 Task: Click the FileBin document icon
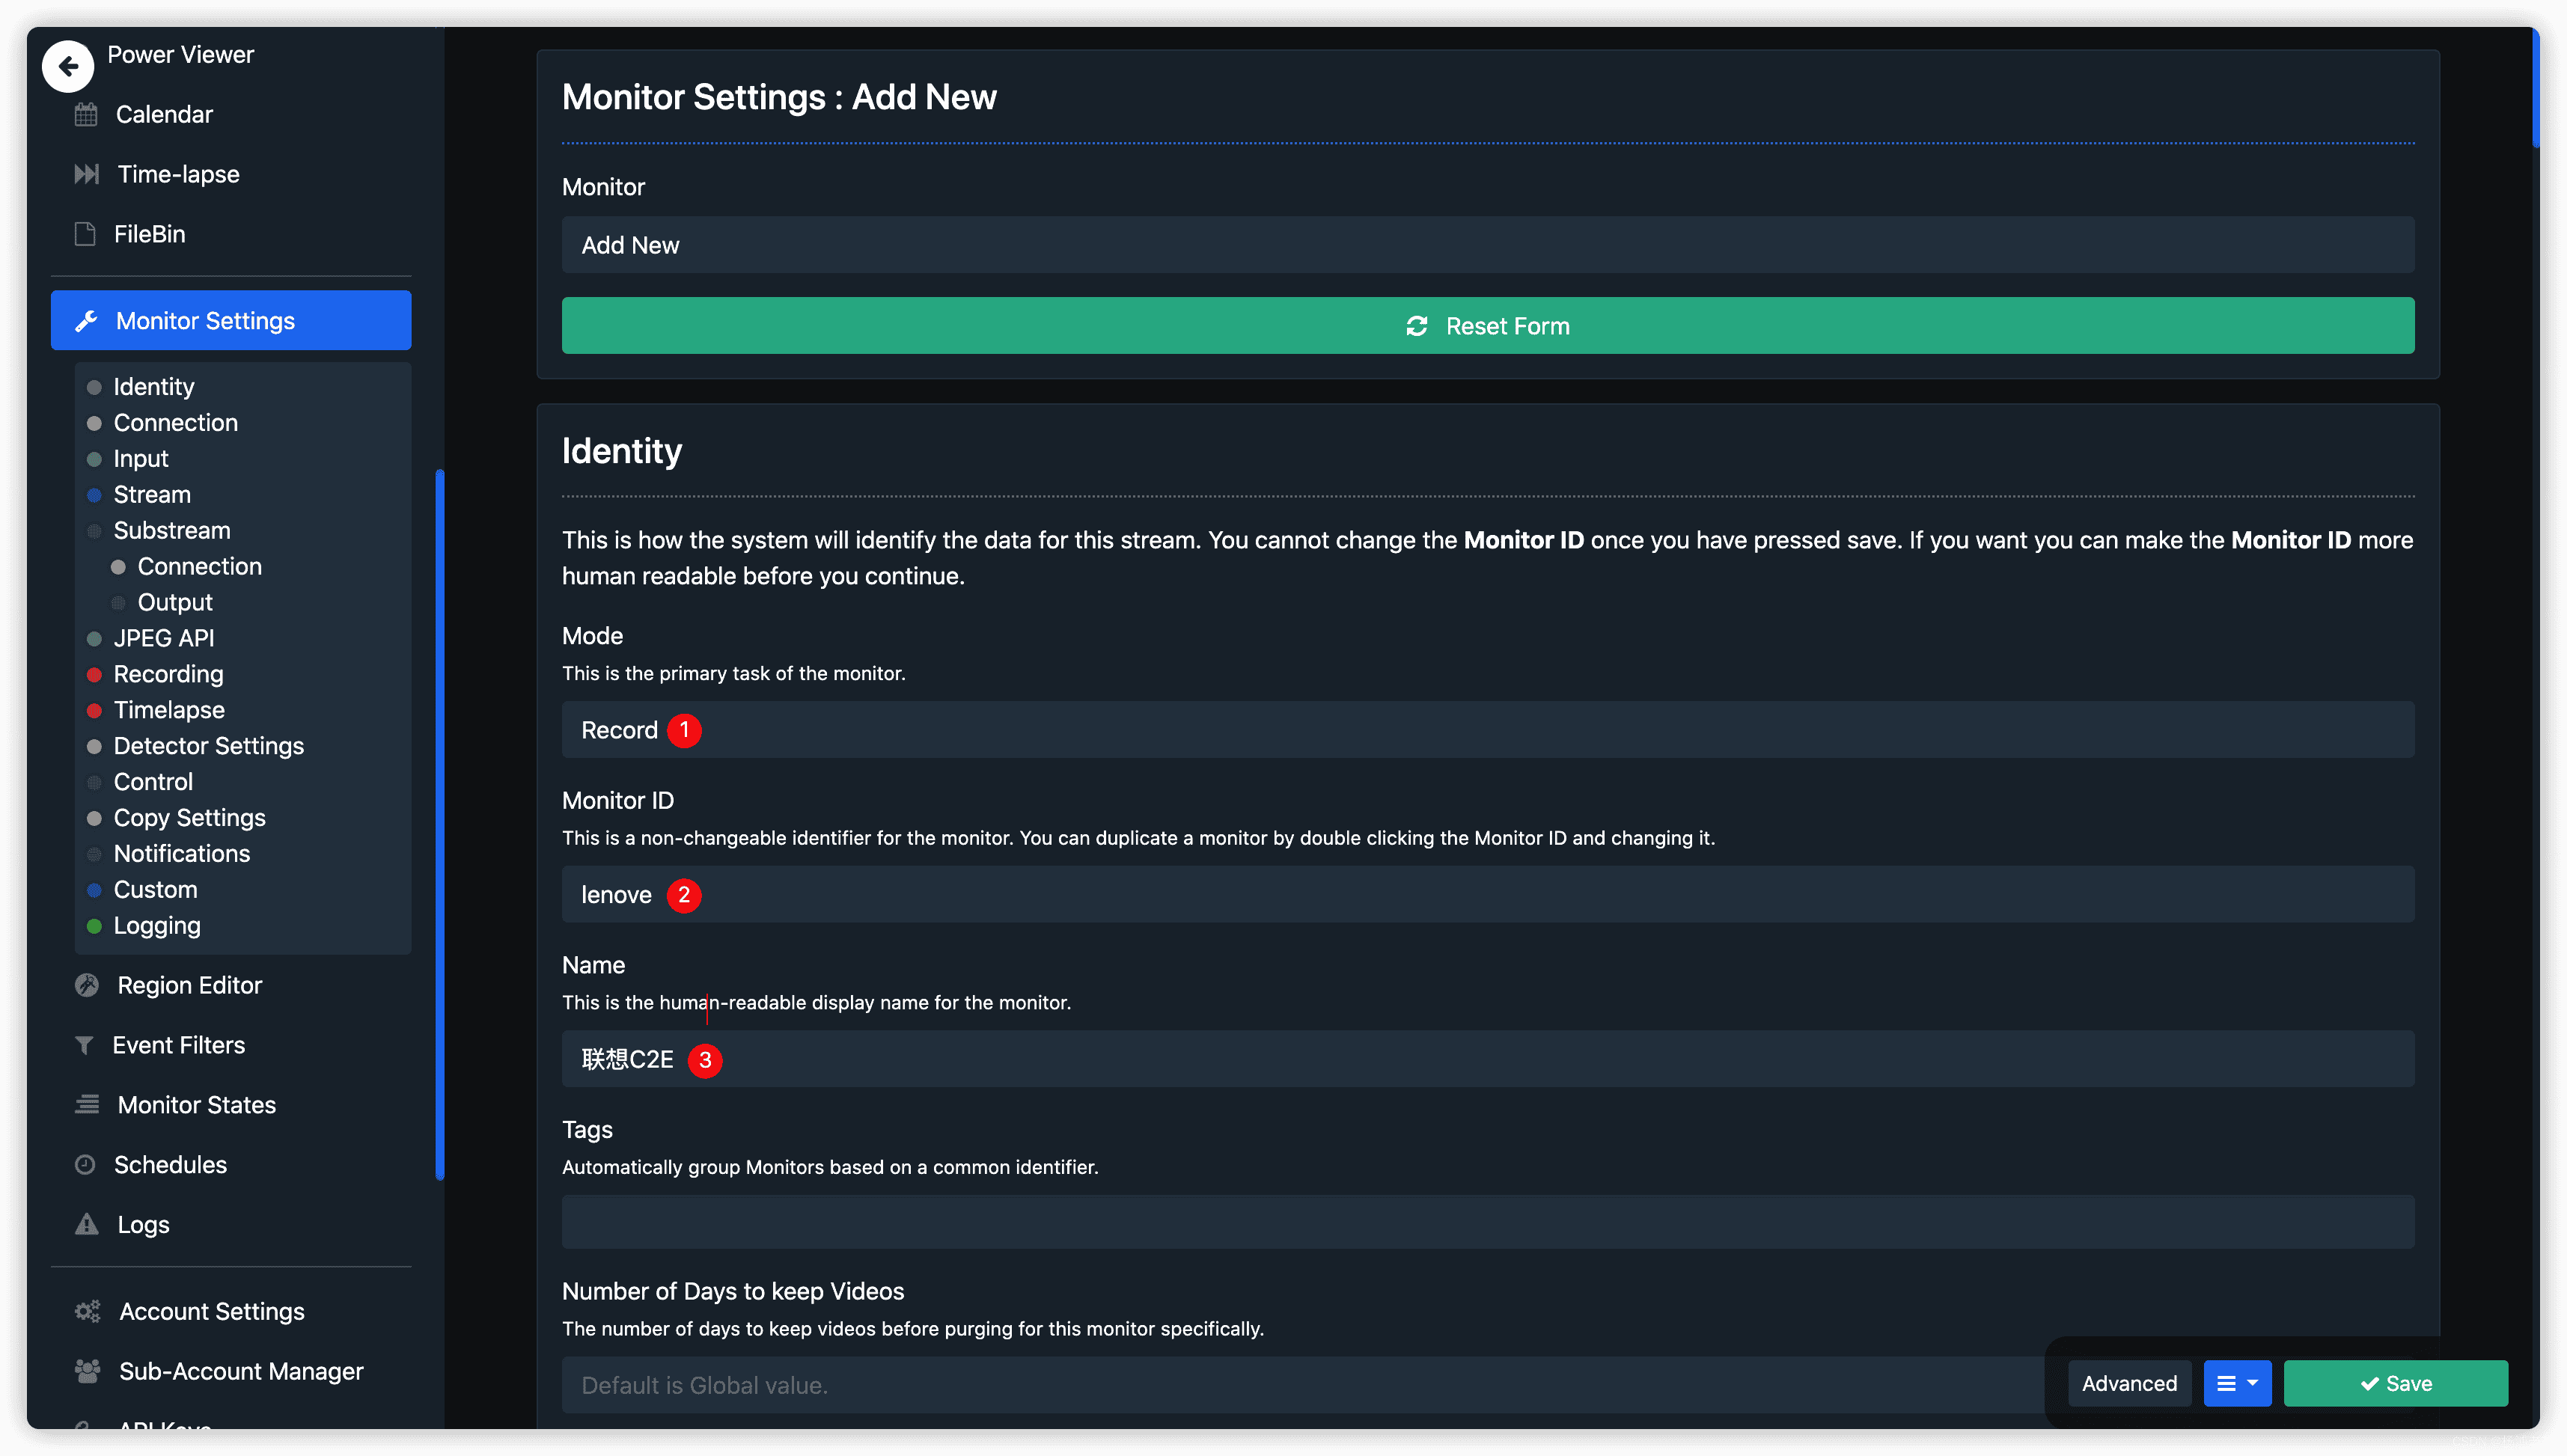pyautogui.click(x=85, y=234)
